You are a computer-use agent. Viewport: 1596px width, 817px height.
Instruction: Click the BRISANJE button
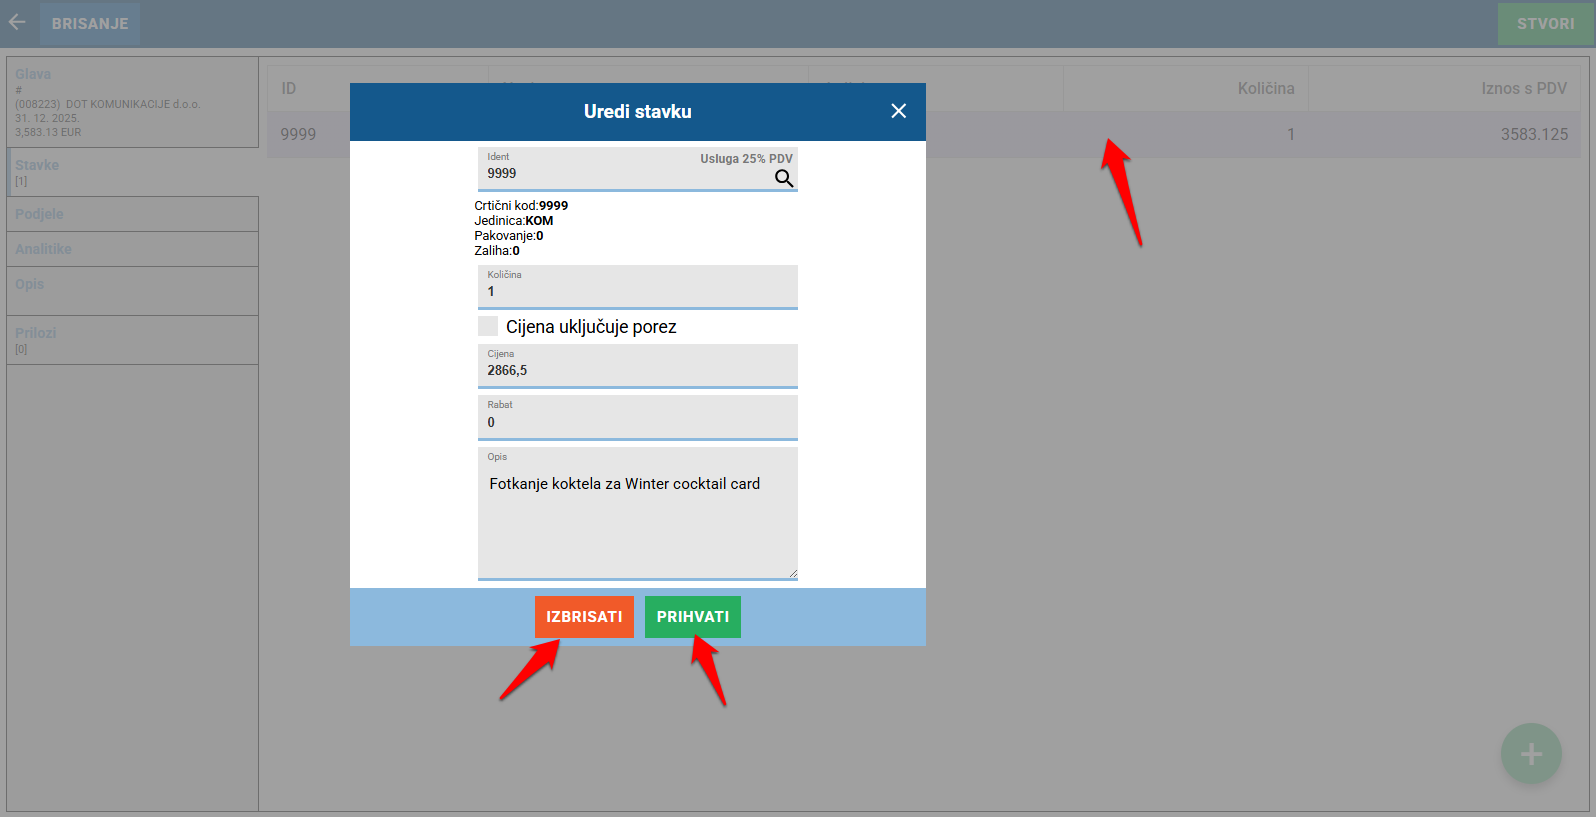click(x=90, y=23)
